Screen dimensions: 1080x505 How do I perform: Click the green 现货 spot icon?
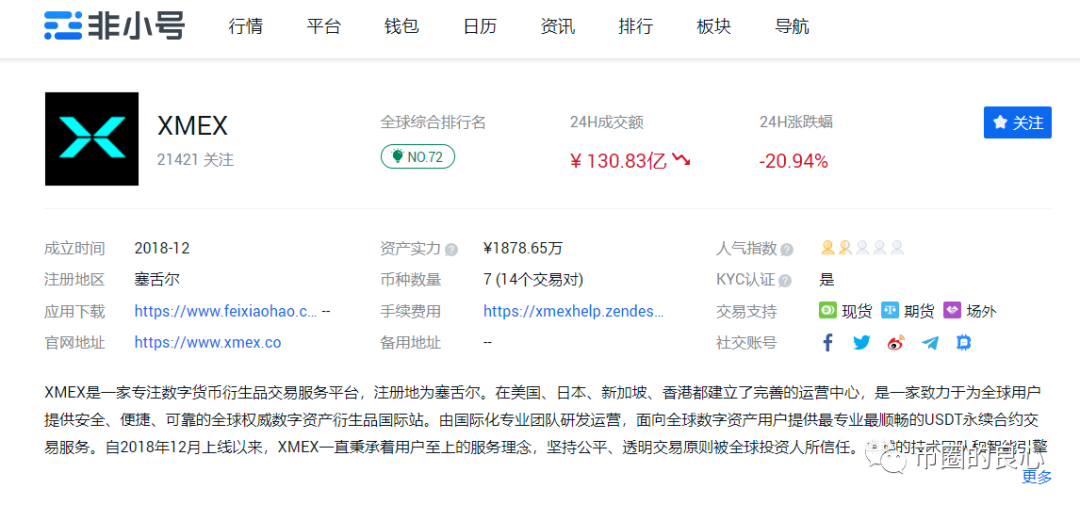[x=827, y=311]
